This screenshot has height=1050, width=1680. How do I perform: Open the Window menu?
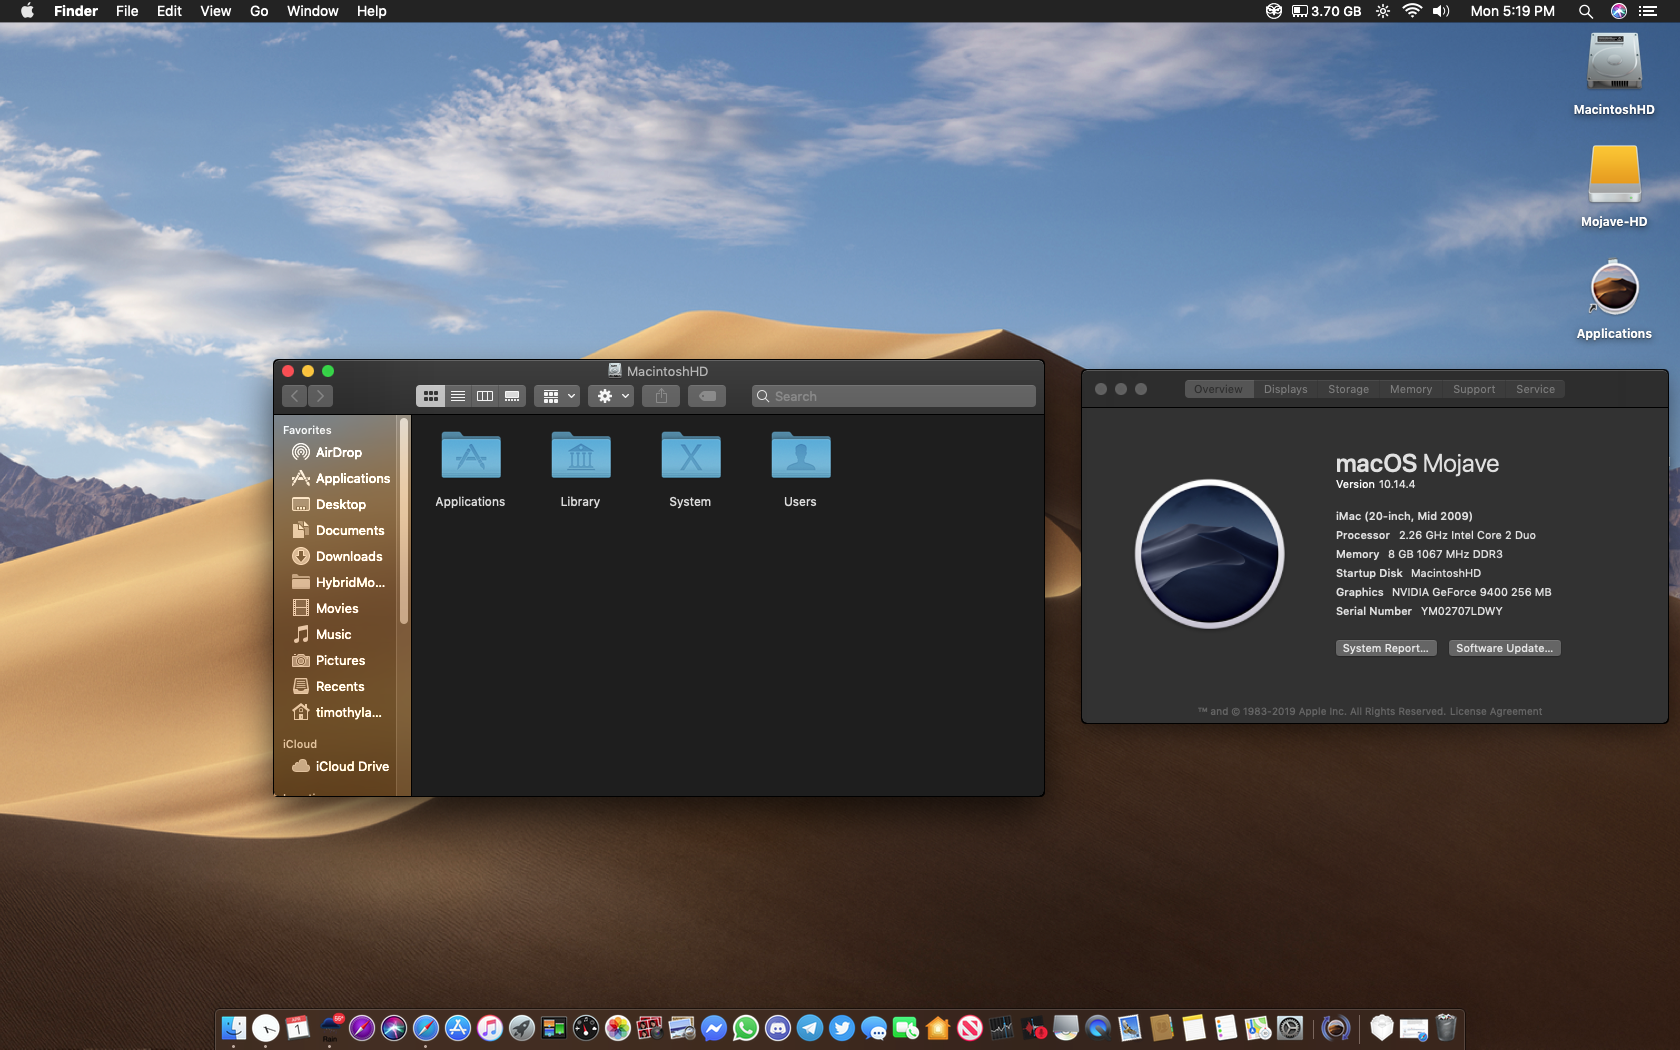point(312,11)
